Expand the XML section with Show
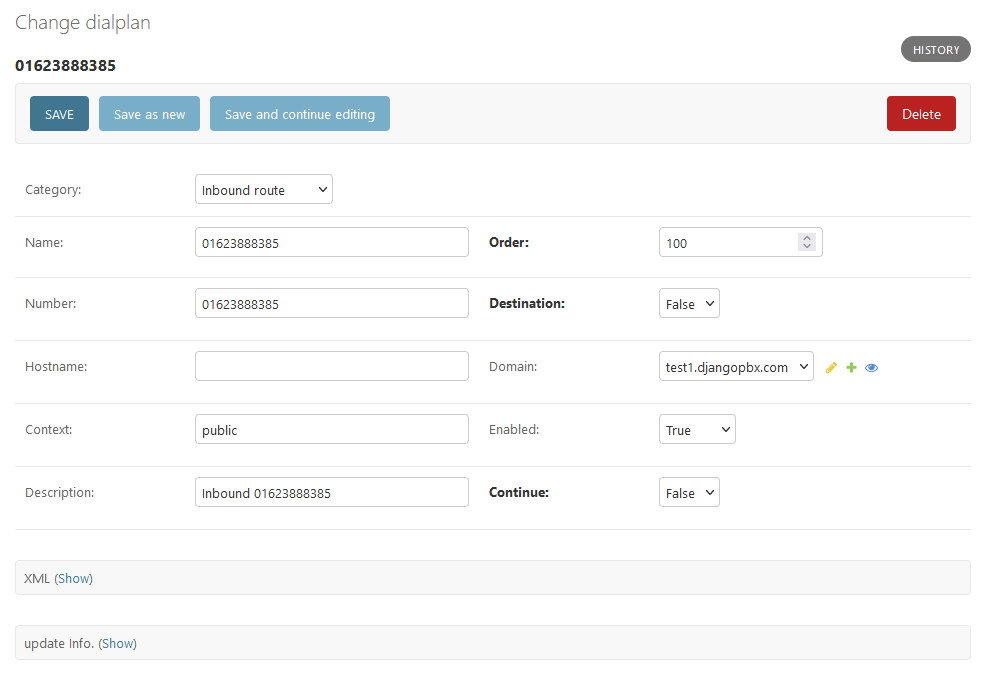The width and height of the screenshot is (988, 679). coord(73,578)
